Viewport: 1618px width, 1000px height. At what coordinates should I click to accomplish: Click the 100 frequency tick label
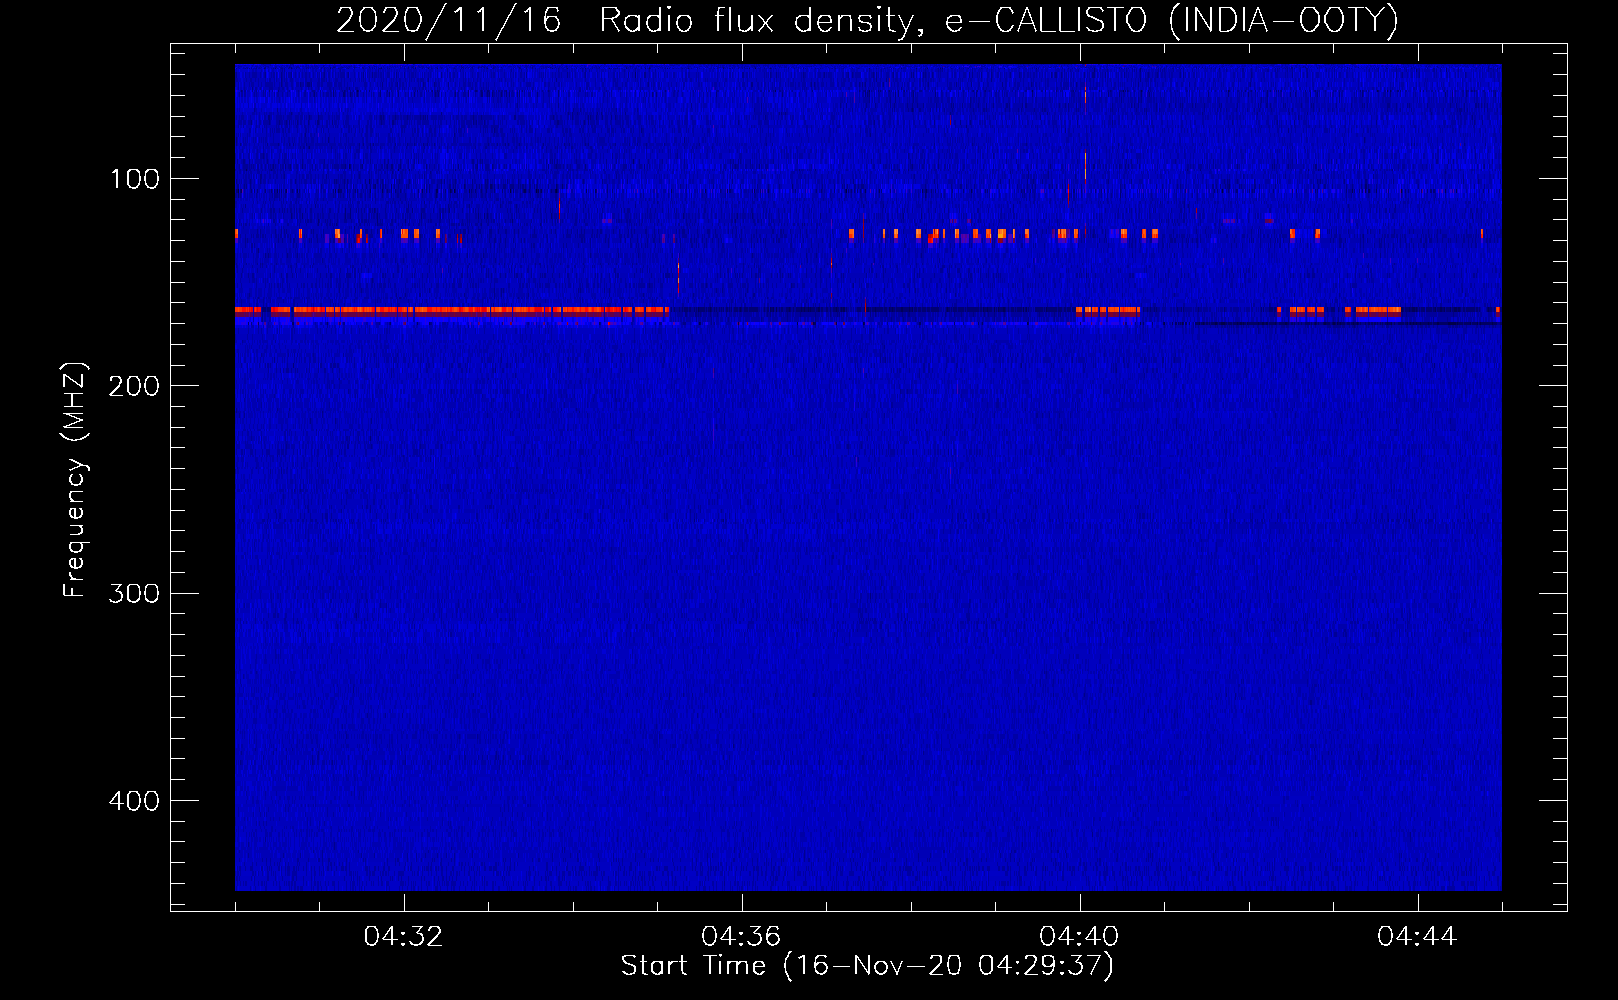(135, 179)
